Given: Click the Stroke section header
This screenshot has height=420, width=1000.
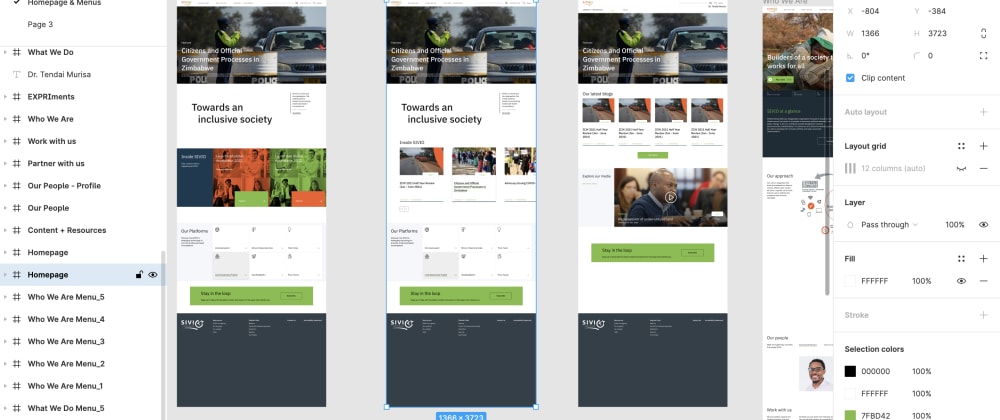Looking at the screenshot, I should pos(857,315).
